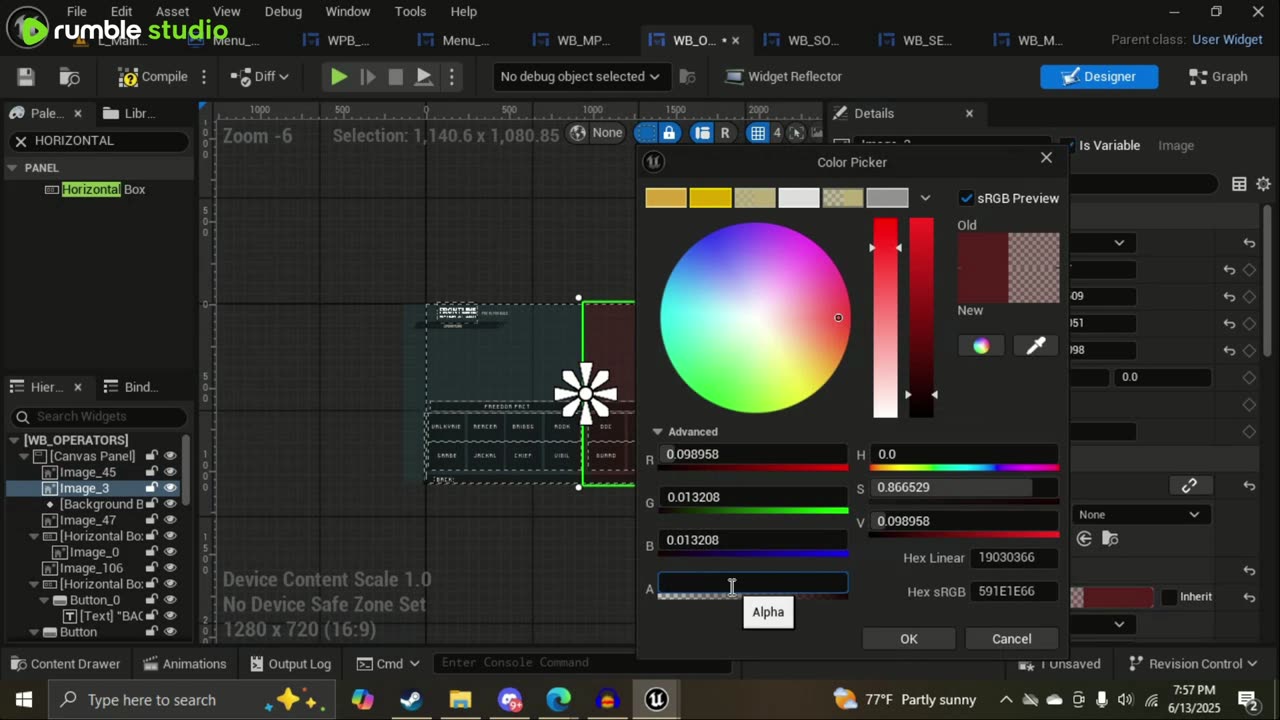
Task: Select the first gold saved color swatch
Action: [666, 198]
